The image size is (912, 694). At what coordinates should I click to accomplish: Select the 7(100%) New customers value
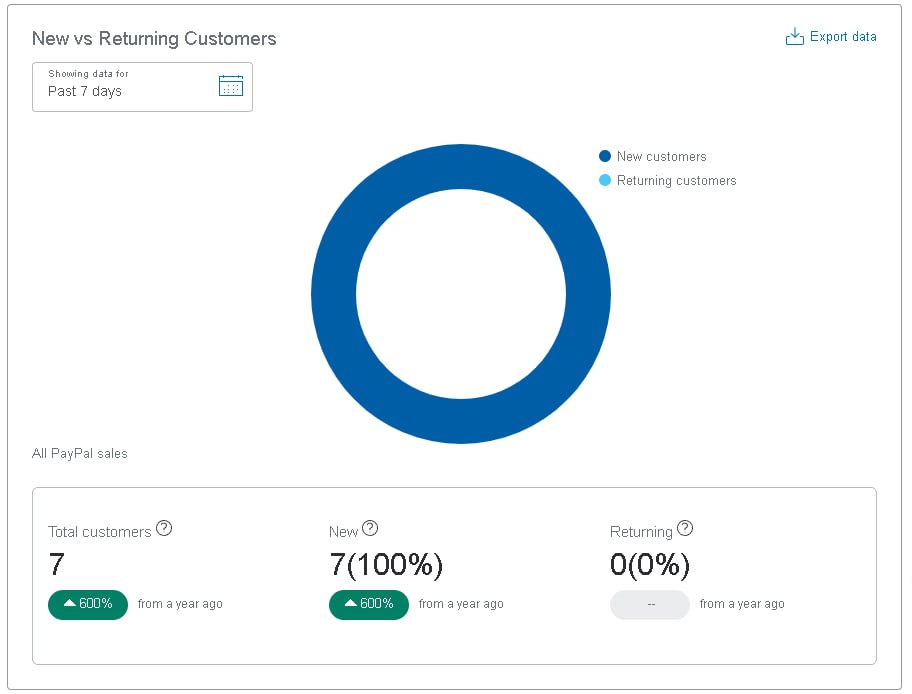pos(386,564)
